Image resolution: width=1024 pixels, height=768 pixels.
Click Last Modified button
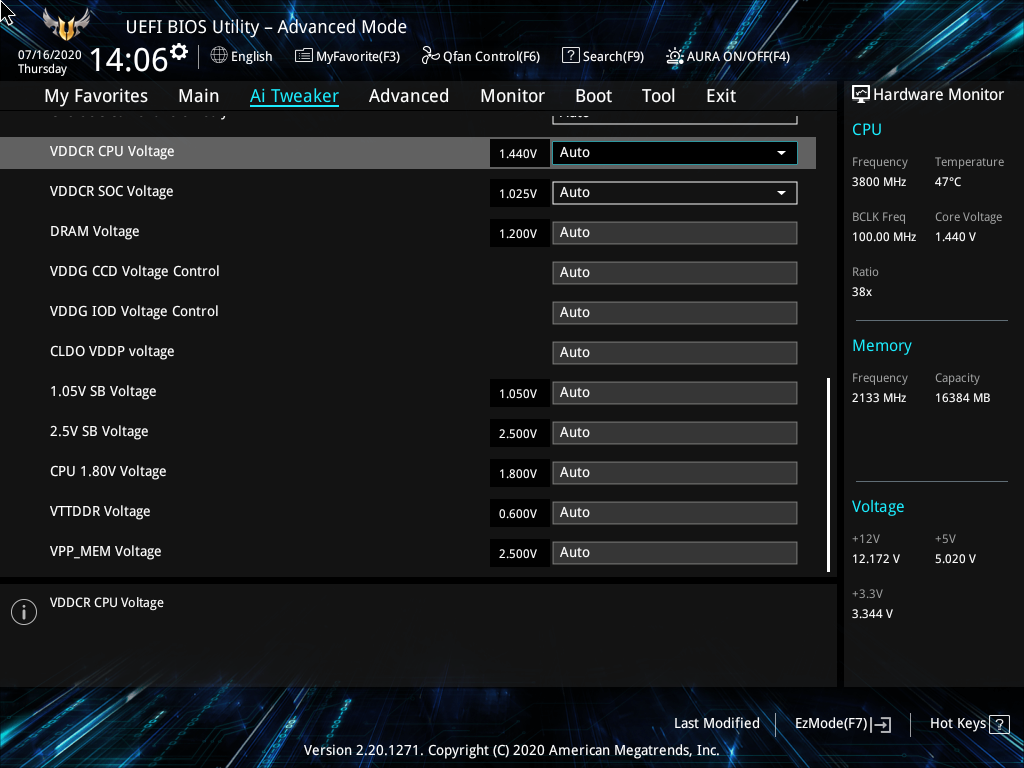pos(716,724)
